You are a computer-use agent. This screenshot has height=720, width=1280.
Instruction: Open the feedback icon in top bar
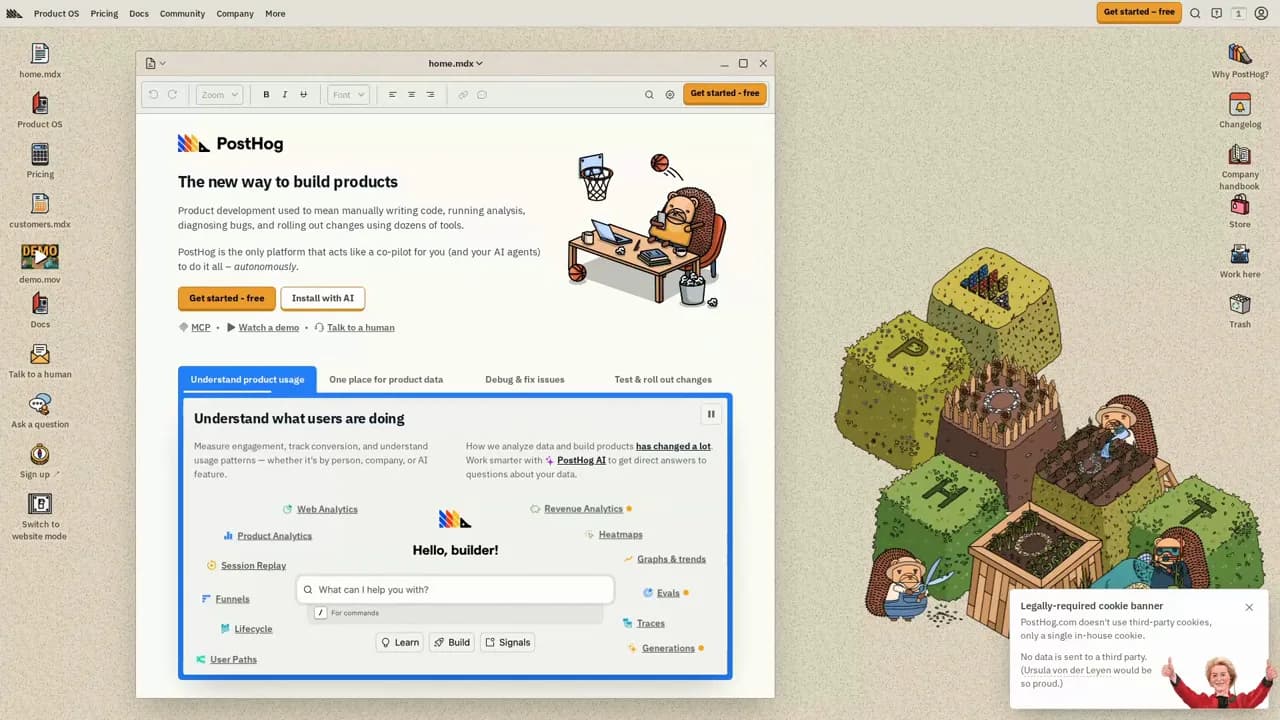[1216, 13]
